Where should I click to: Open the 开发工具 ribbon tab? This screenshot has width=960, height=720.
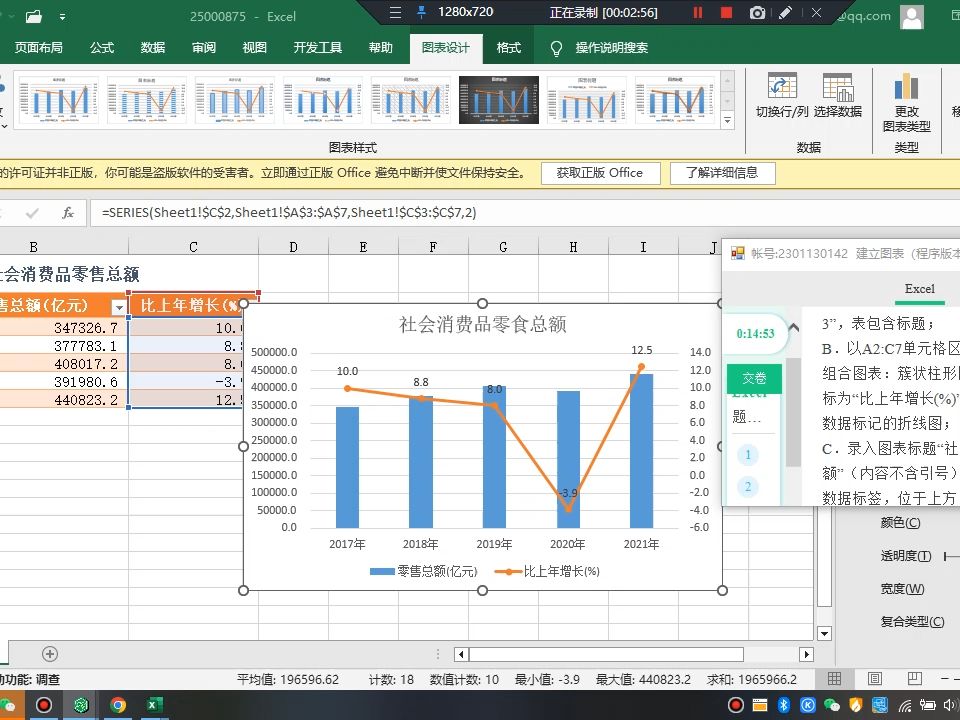click(318, 46)
